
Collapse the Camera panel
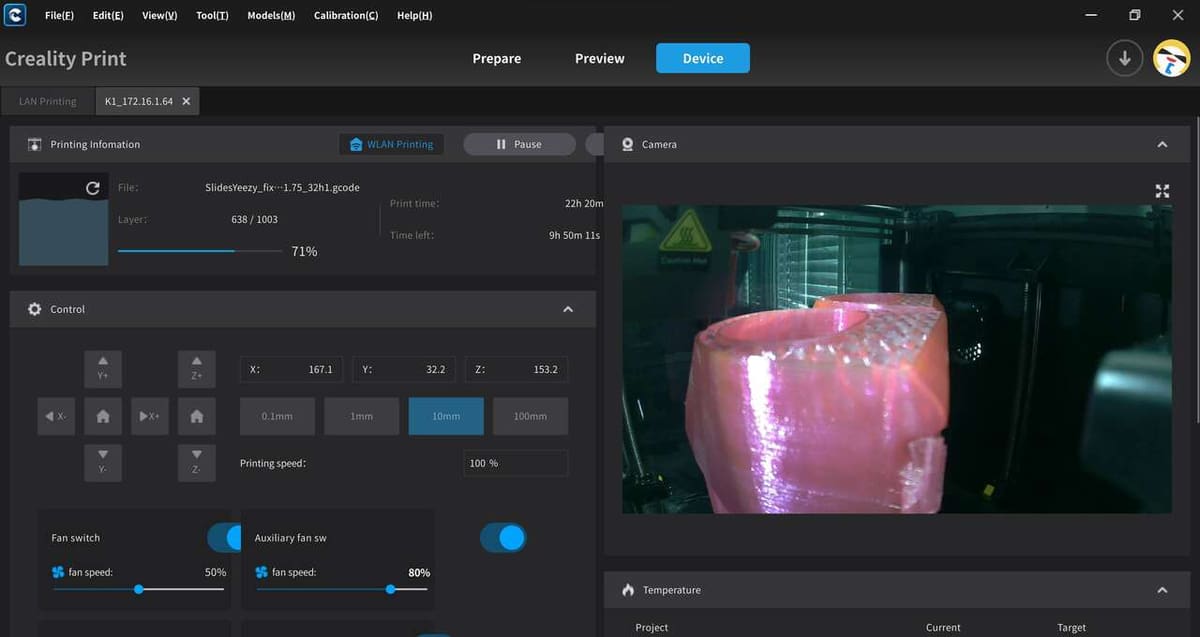(x=1162, y=145)
